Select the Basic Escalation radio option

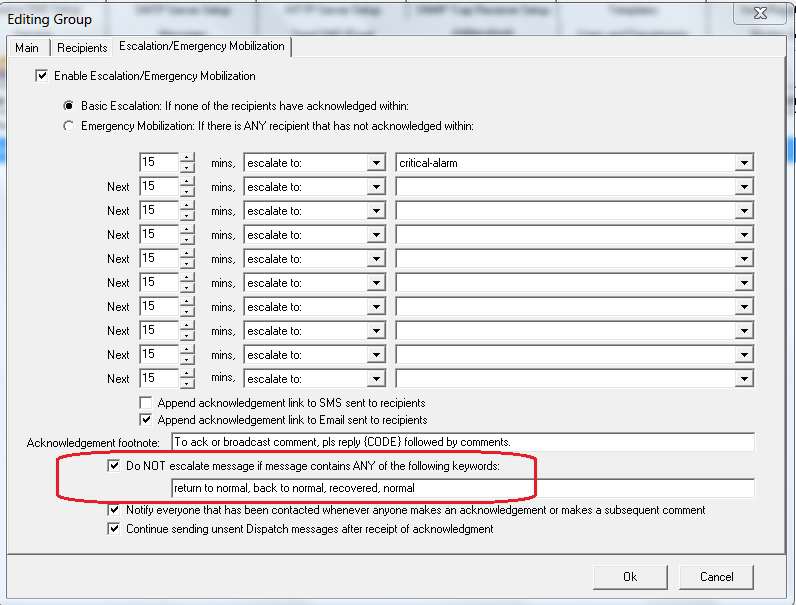pyautogui.click(x=69, y=106)
